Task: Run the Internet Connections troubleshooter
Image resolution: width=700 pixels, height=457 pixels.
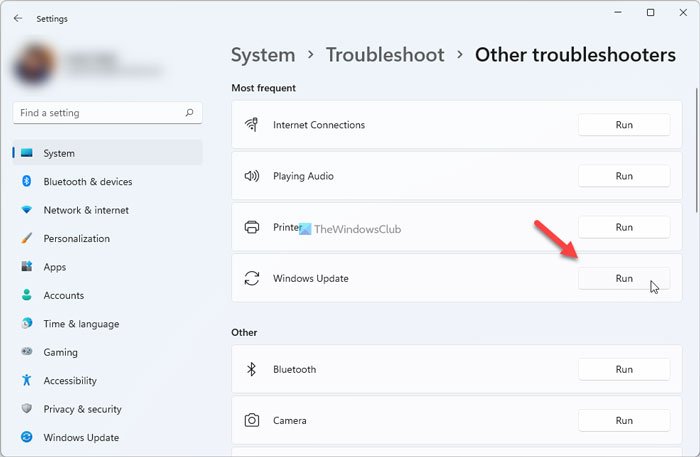Action: click(x=624, y=125)
